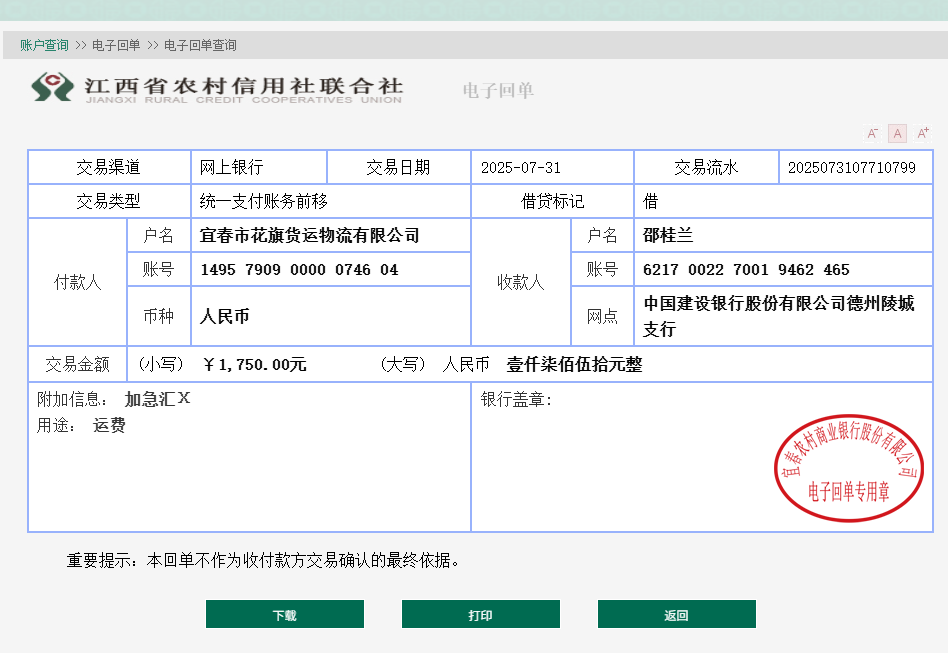Viewport: 948px width, 653px height.
Task: Click payee account 6217 0022 7001 9462 465
Action: coord(746,270)
